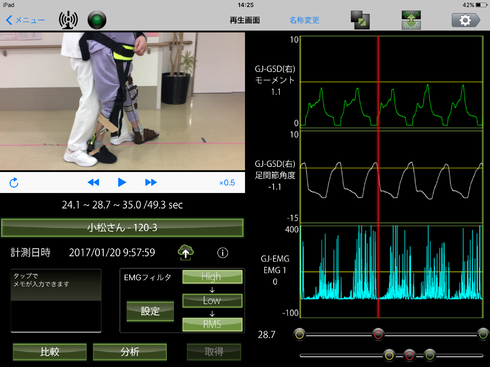Tap measurement date 2017/01/20 9:57:59
Viewport: 490px width, 367px height.
click(x=112, y=253)
